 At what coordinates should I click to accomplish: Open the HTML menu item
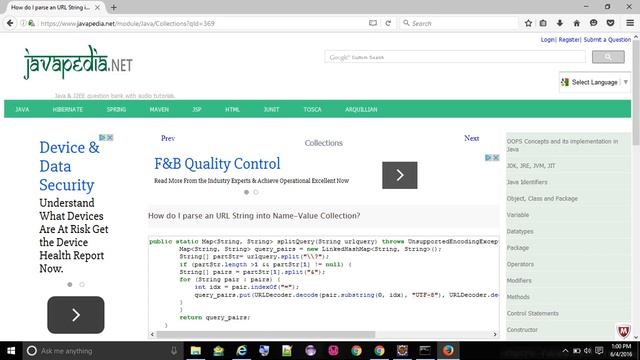232,109
